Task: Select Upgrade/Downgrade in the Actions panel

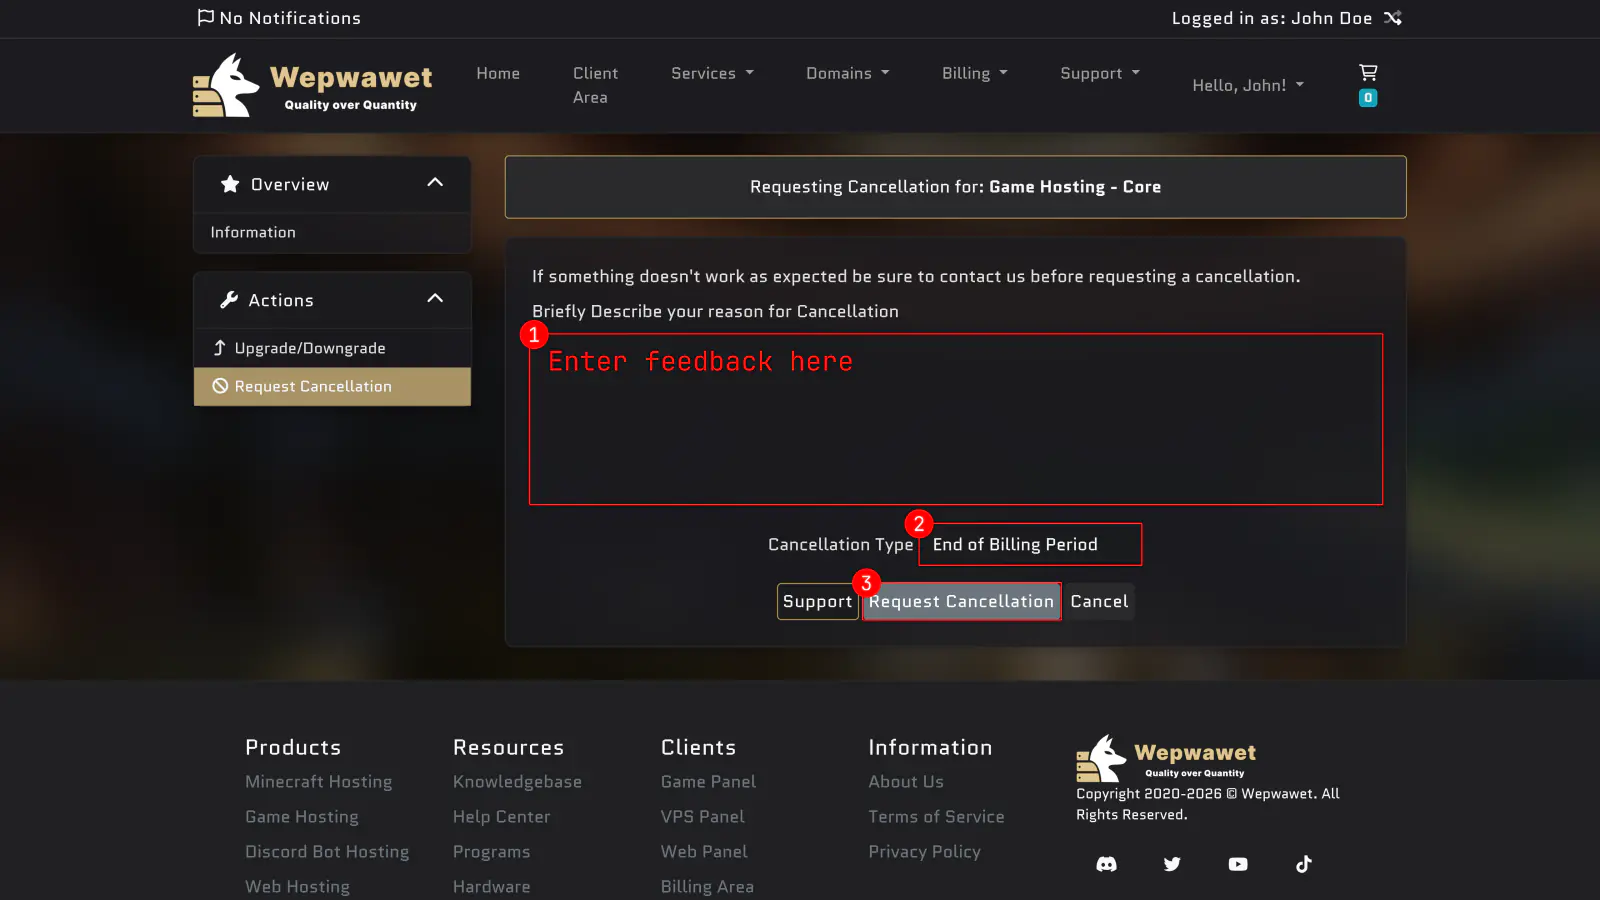Action: pyautogui.click(x=310, y=348)
